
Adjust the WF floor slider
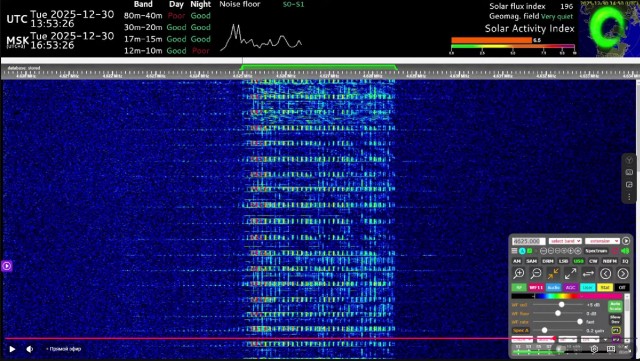(558, 313)
